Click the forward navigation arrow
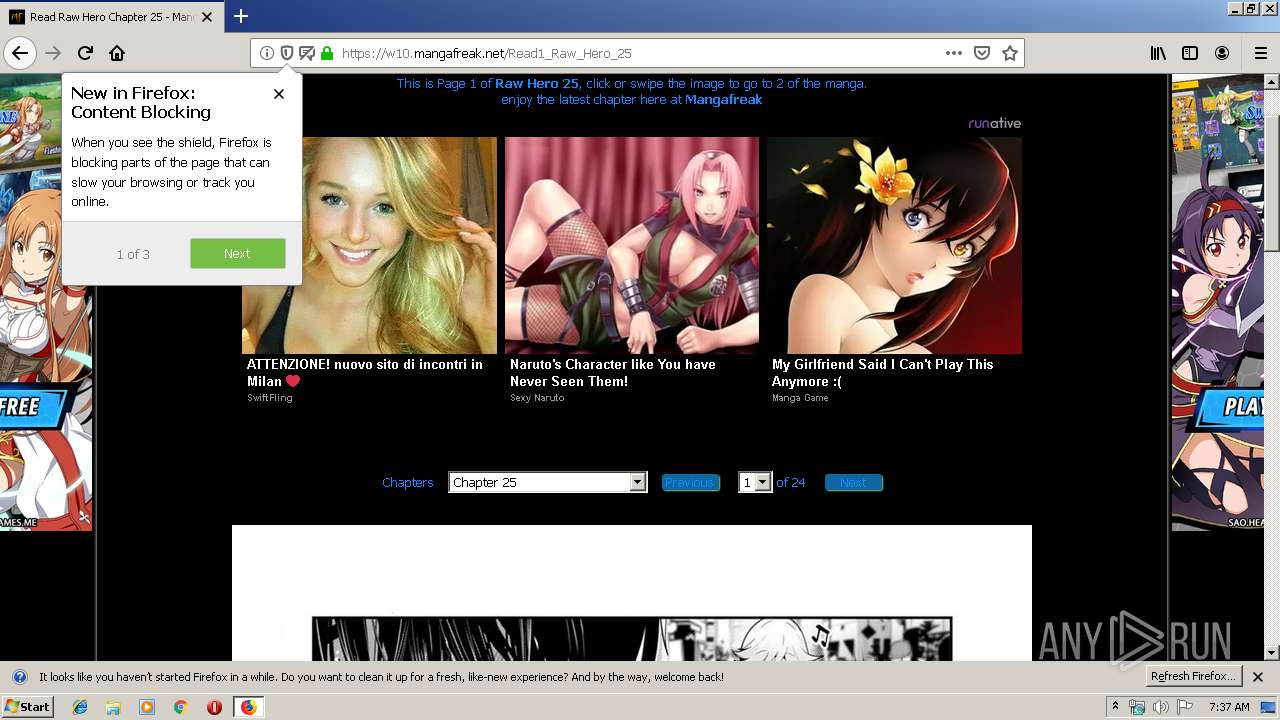This screenshot has width=1280, height=720. (54, 53)
